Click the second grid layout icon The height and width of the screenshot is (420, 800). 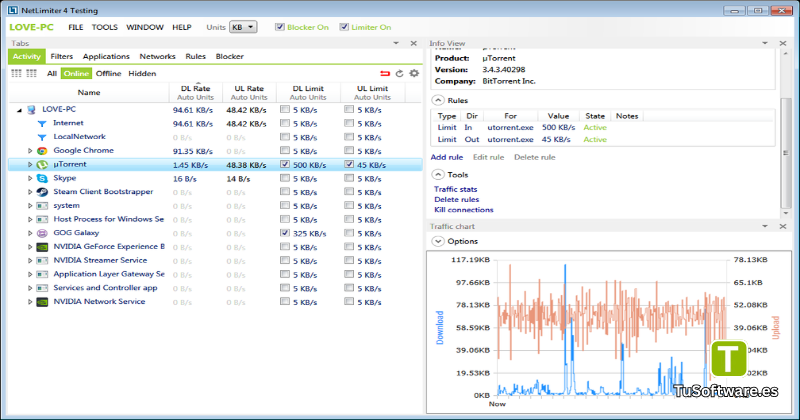point(31,73)
